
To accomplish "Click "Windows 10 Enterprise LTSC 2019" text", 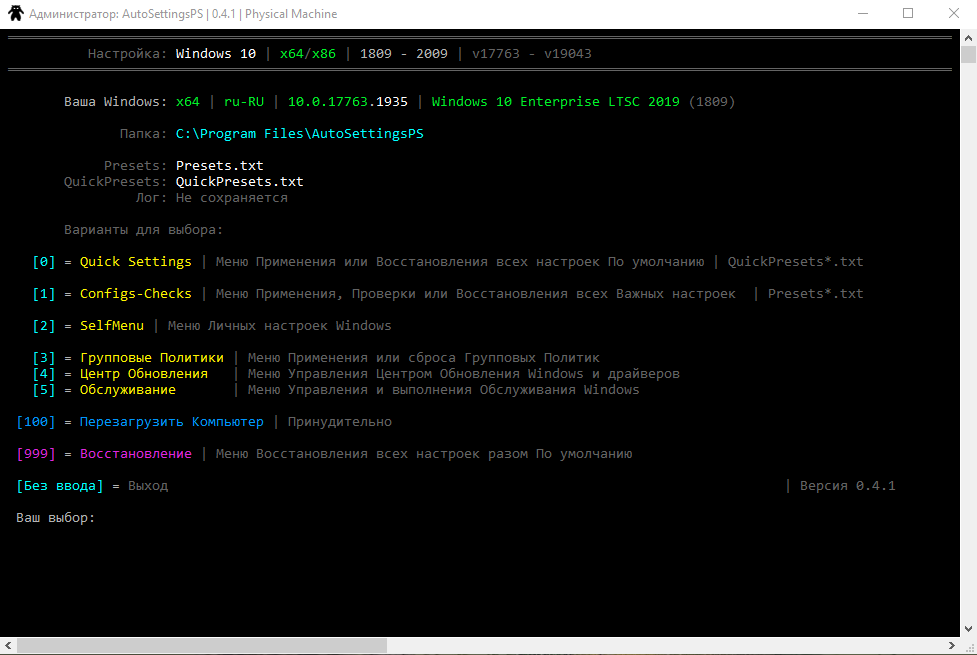I will click(x=555, y=102).
